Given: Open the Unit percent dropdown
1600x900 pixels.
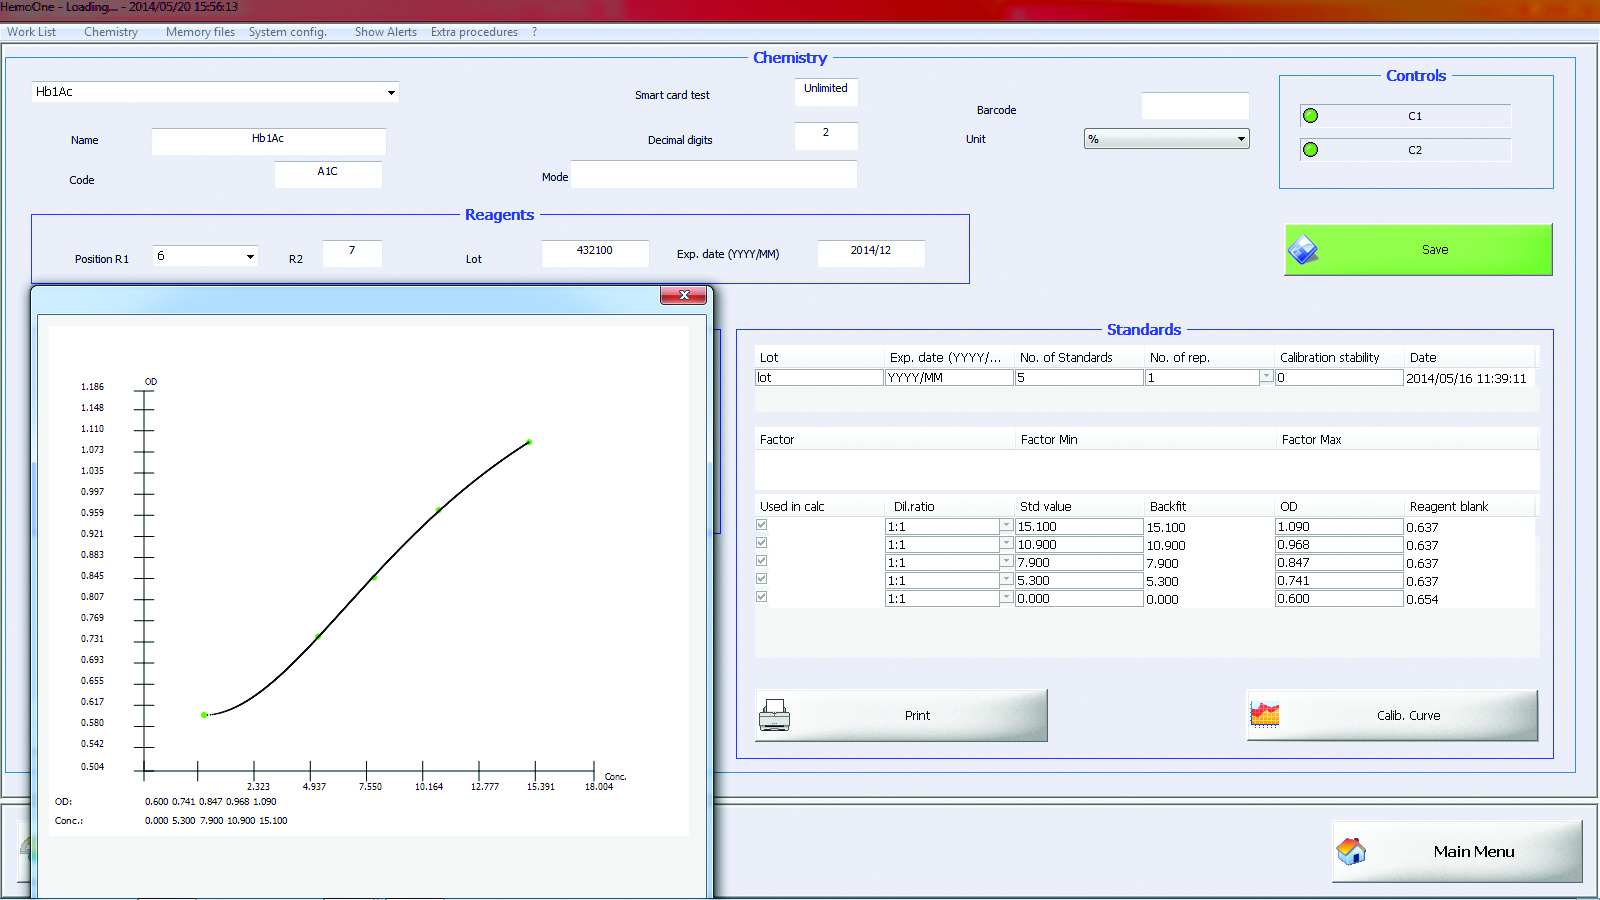Looking at the screenshot, I should [x=1241, y=139].
